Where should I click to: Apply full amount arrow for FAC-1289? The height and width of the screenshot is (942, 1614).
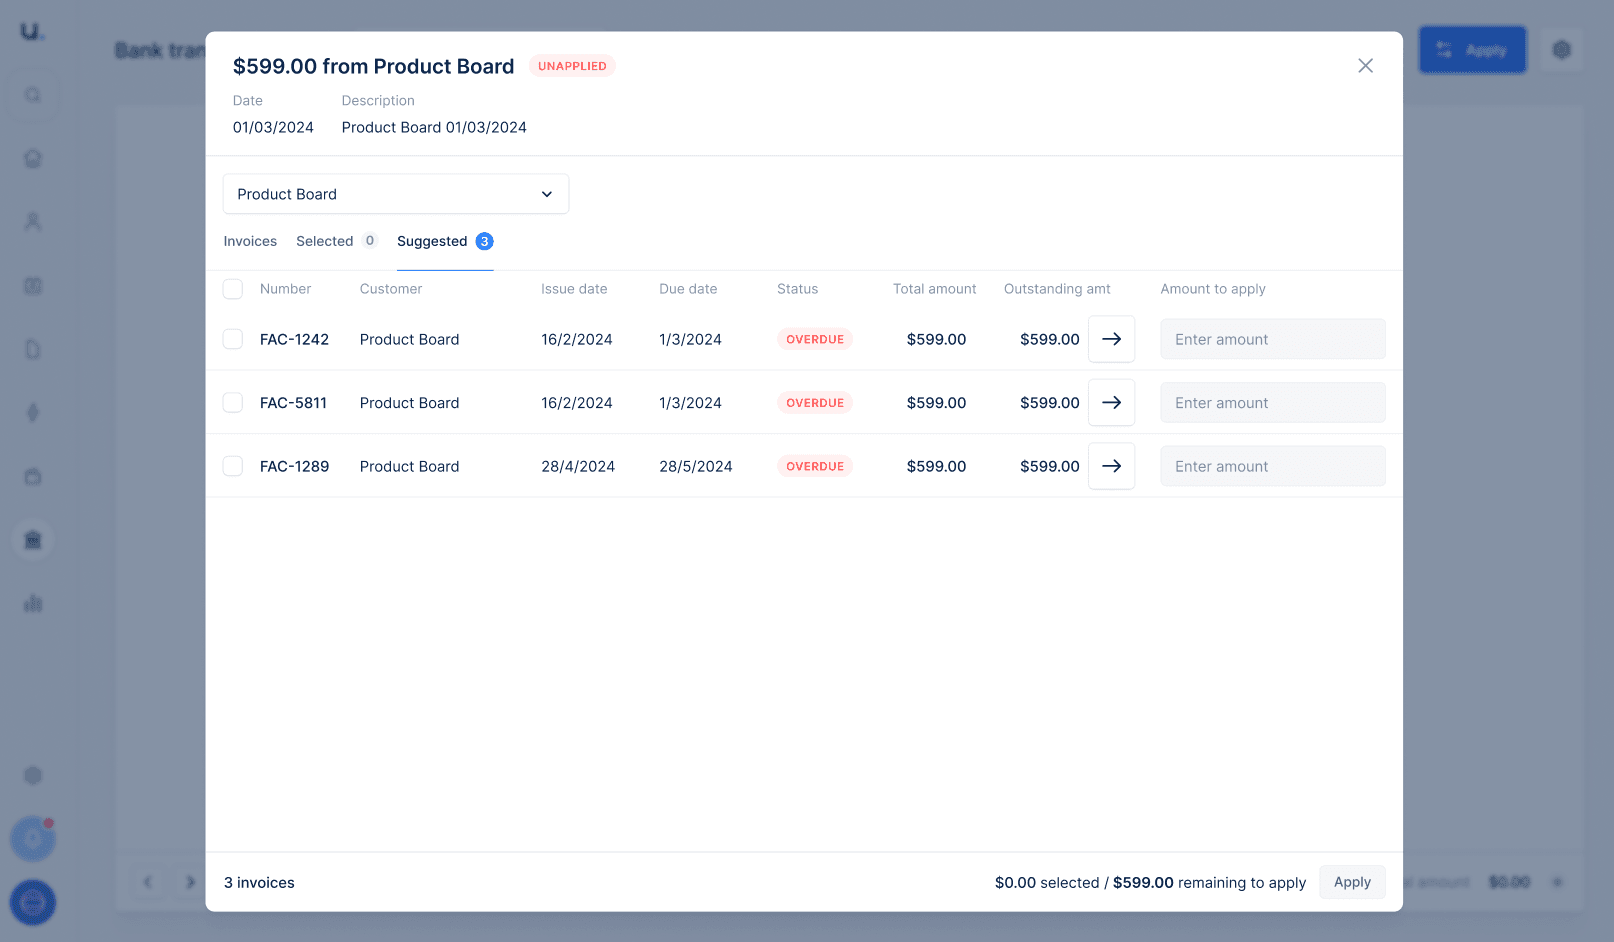(x=1111, y=466)
